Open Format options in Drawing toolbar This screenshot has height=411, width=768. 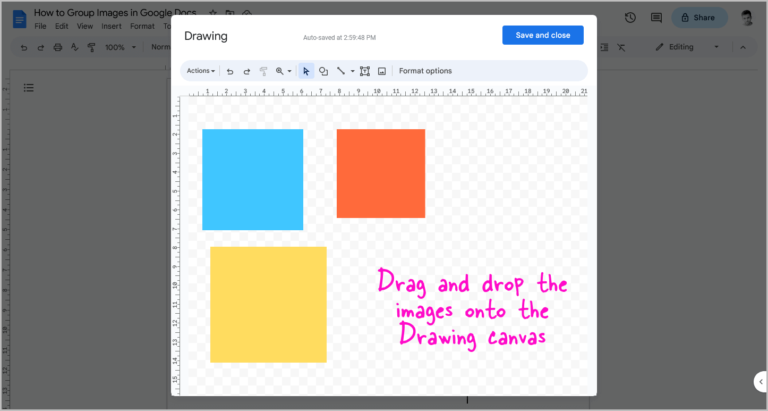[425, 71]
